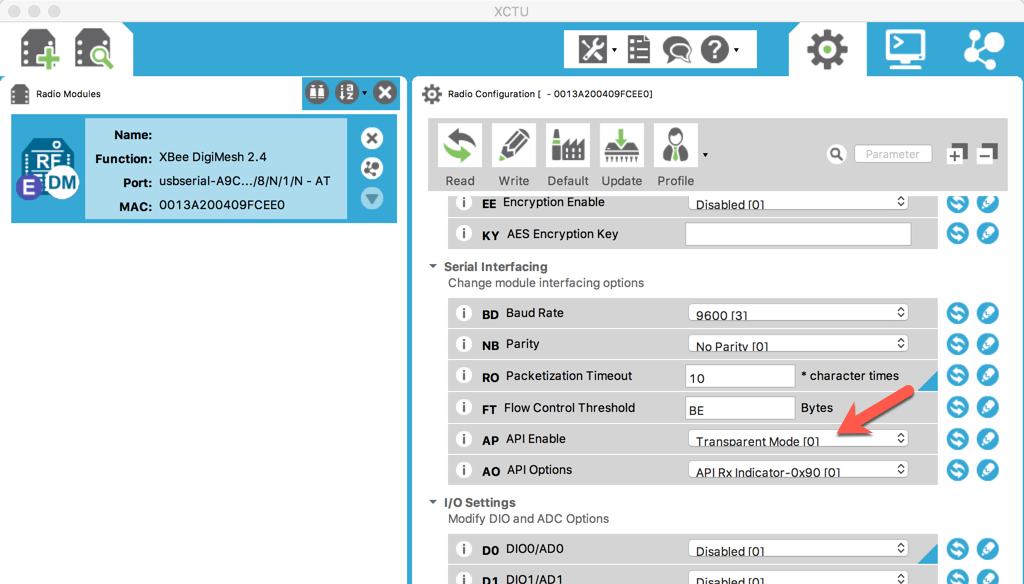This screenshot has width=1024, height=584.
Task: Show info for AP API Enable
Action: (464, 438)
